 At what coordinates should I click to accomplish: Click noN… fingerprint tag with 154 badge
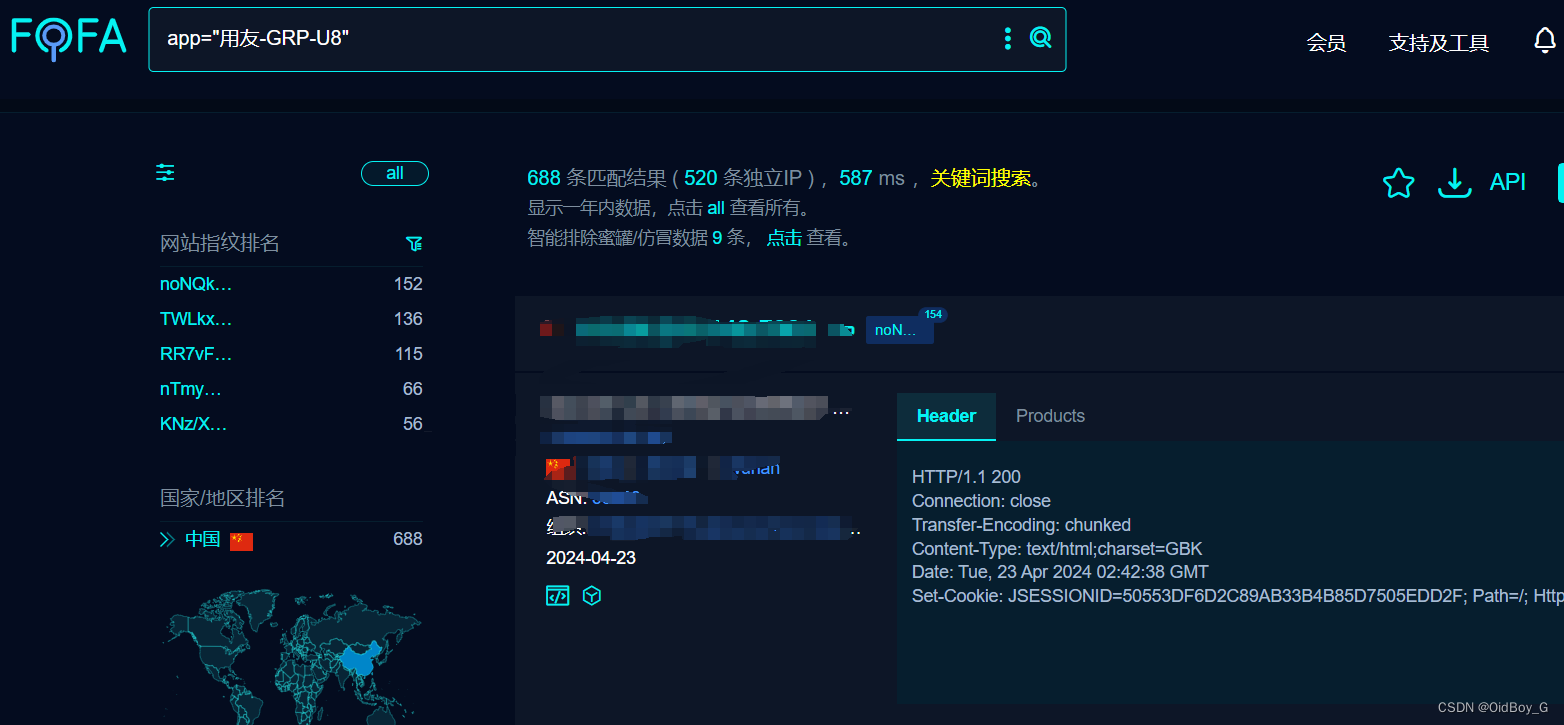click(x=899, y=330)
